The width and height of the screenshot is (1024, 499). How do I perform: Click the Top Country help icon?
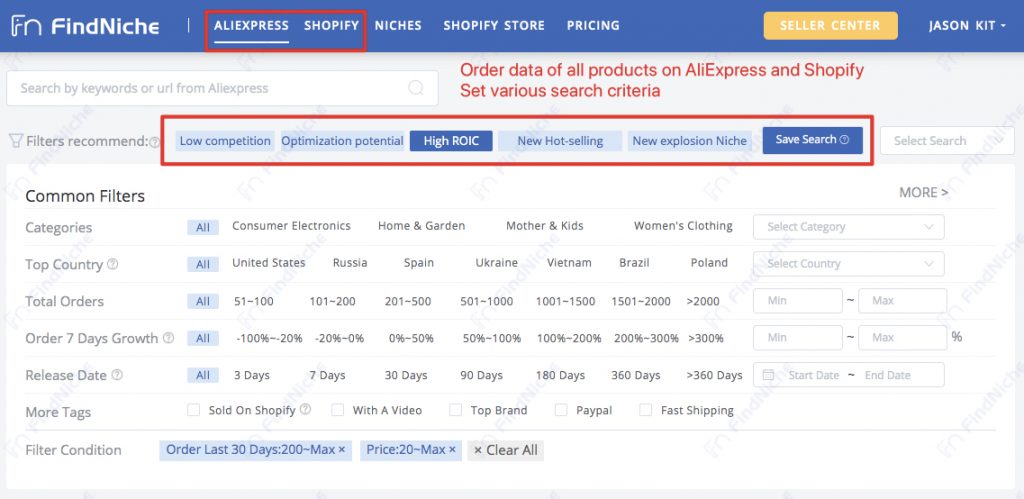[112, 264]
